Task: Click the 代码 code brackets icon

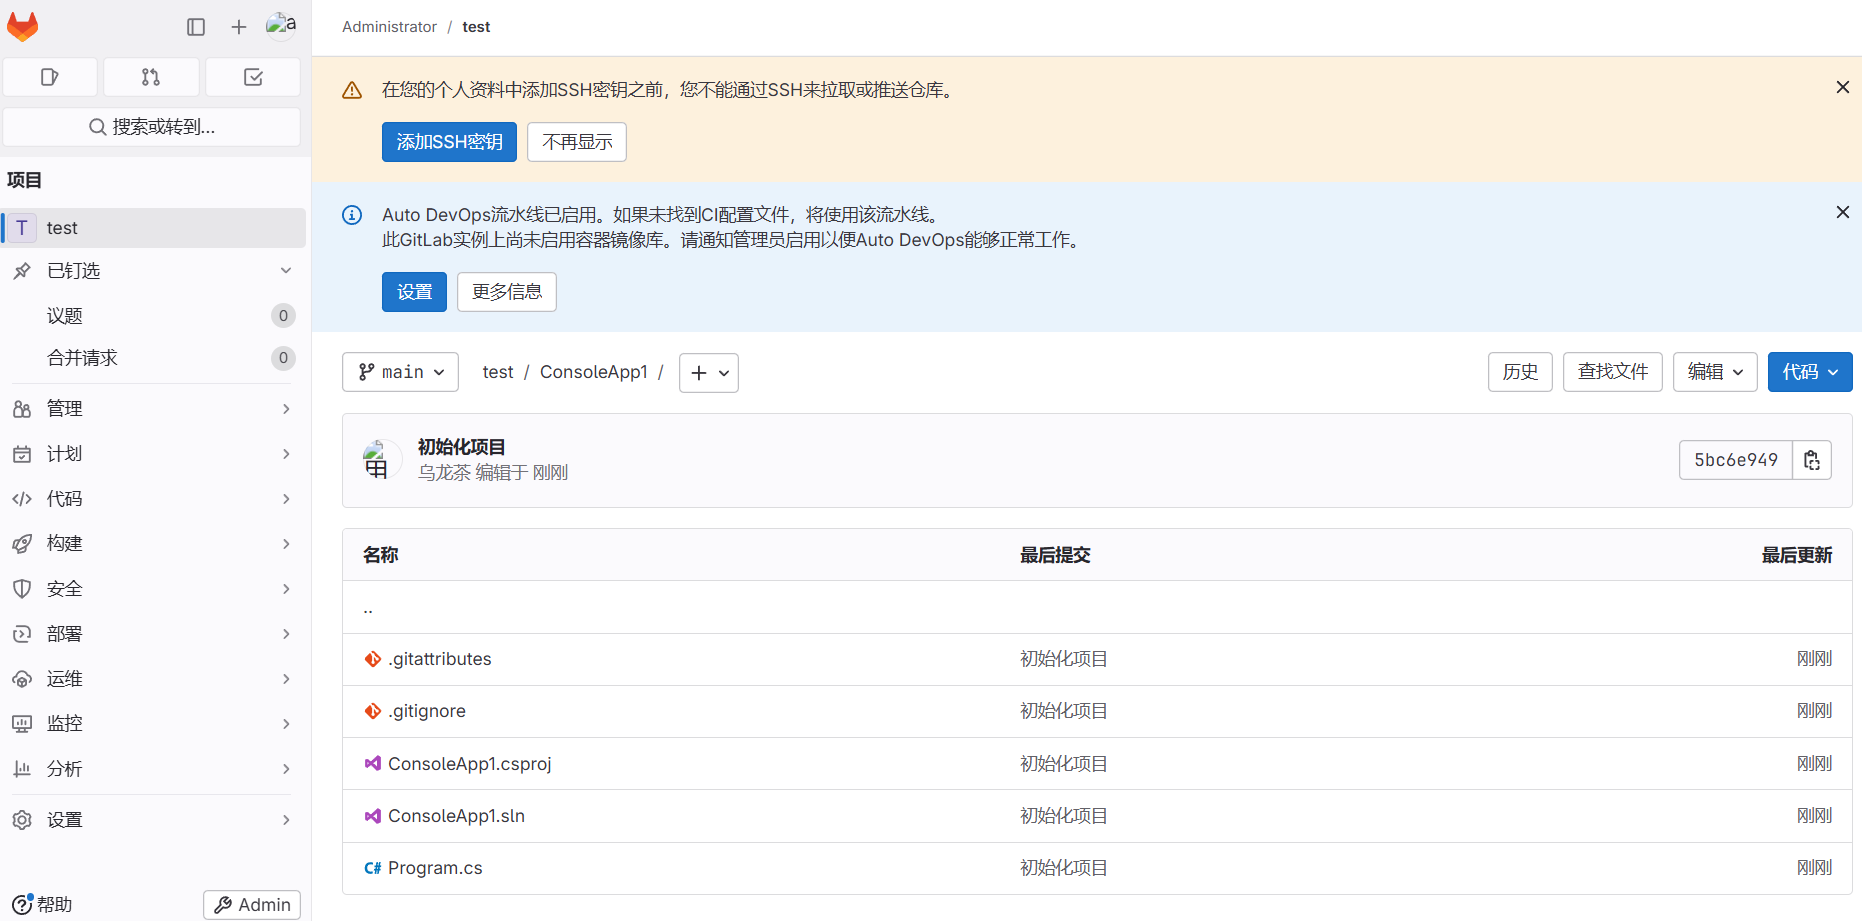Action: [x=22, y=499]
